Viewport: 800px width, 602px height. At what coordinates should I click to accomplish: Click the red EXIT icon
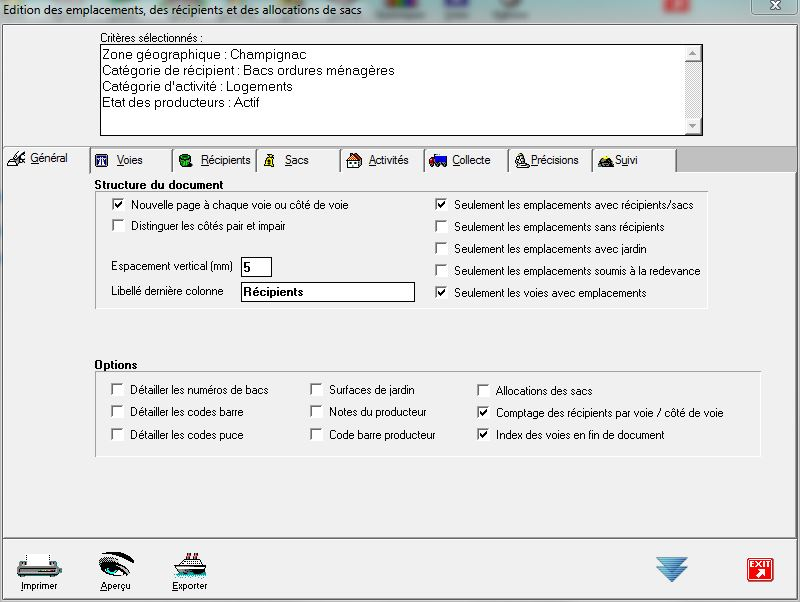(x=760, y=570)
